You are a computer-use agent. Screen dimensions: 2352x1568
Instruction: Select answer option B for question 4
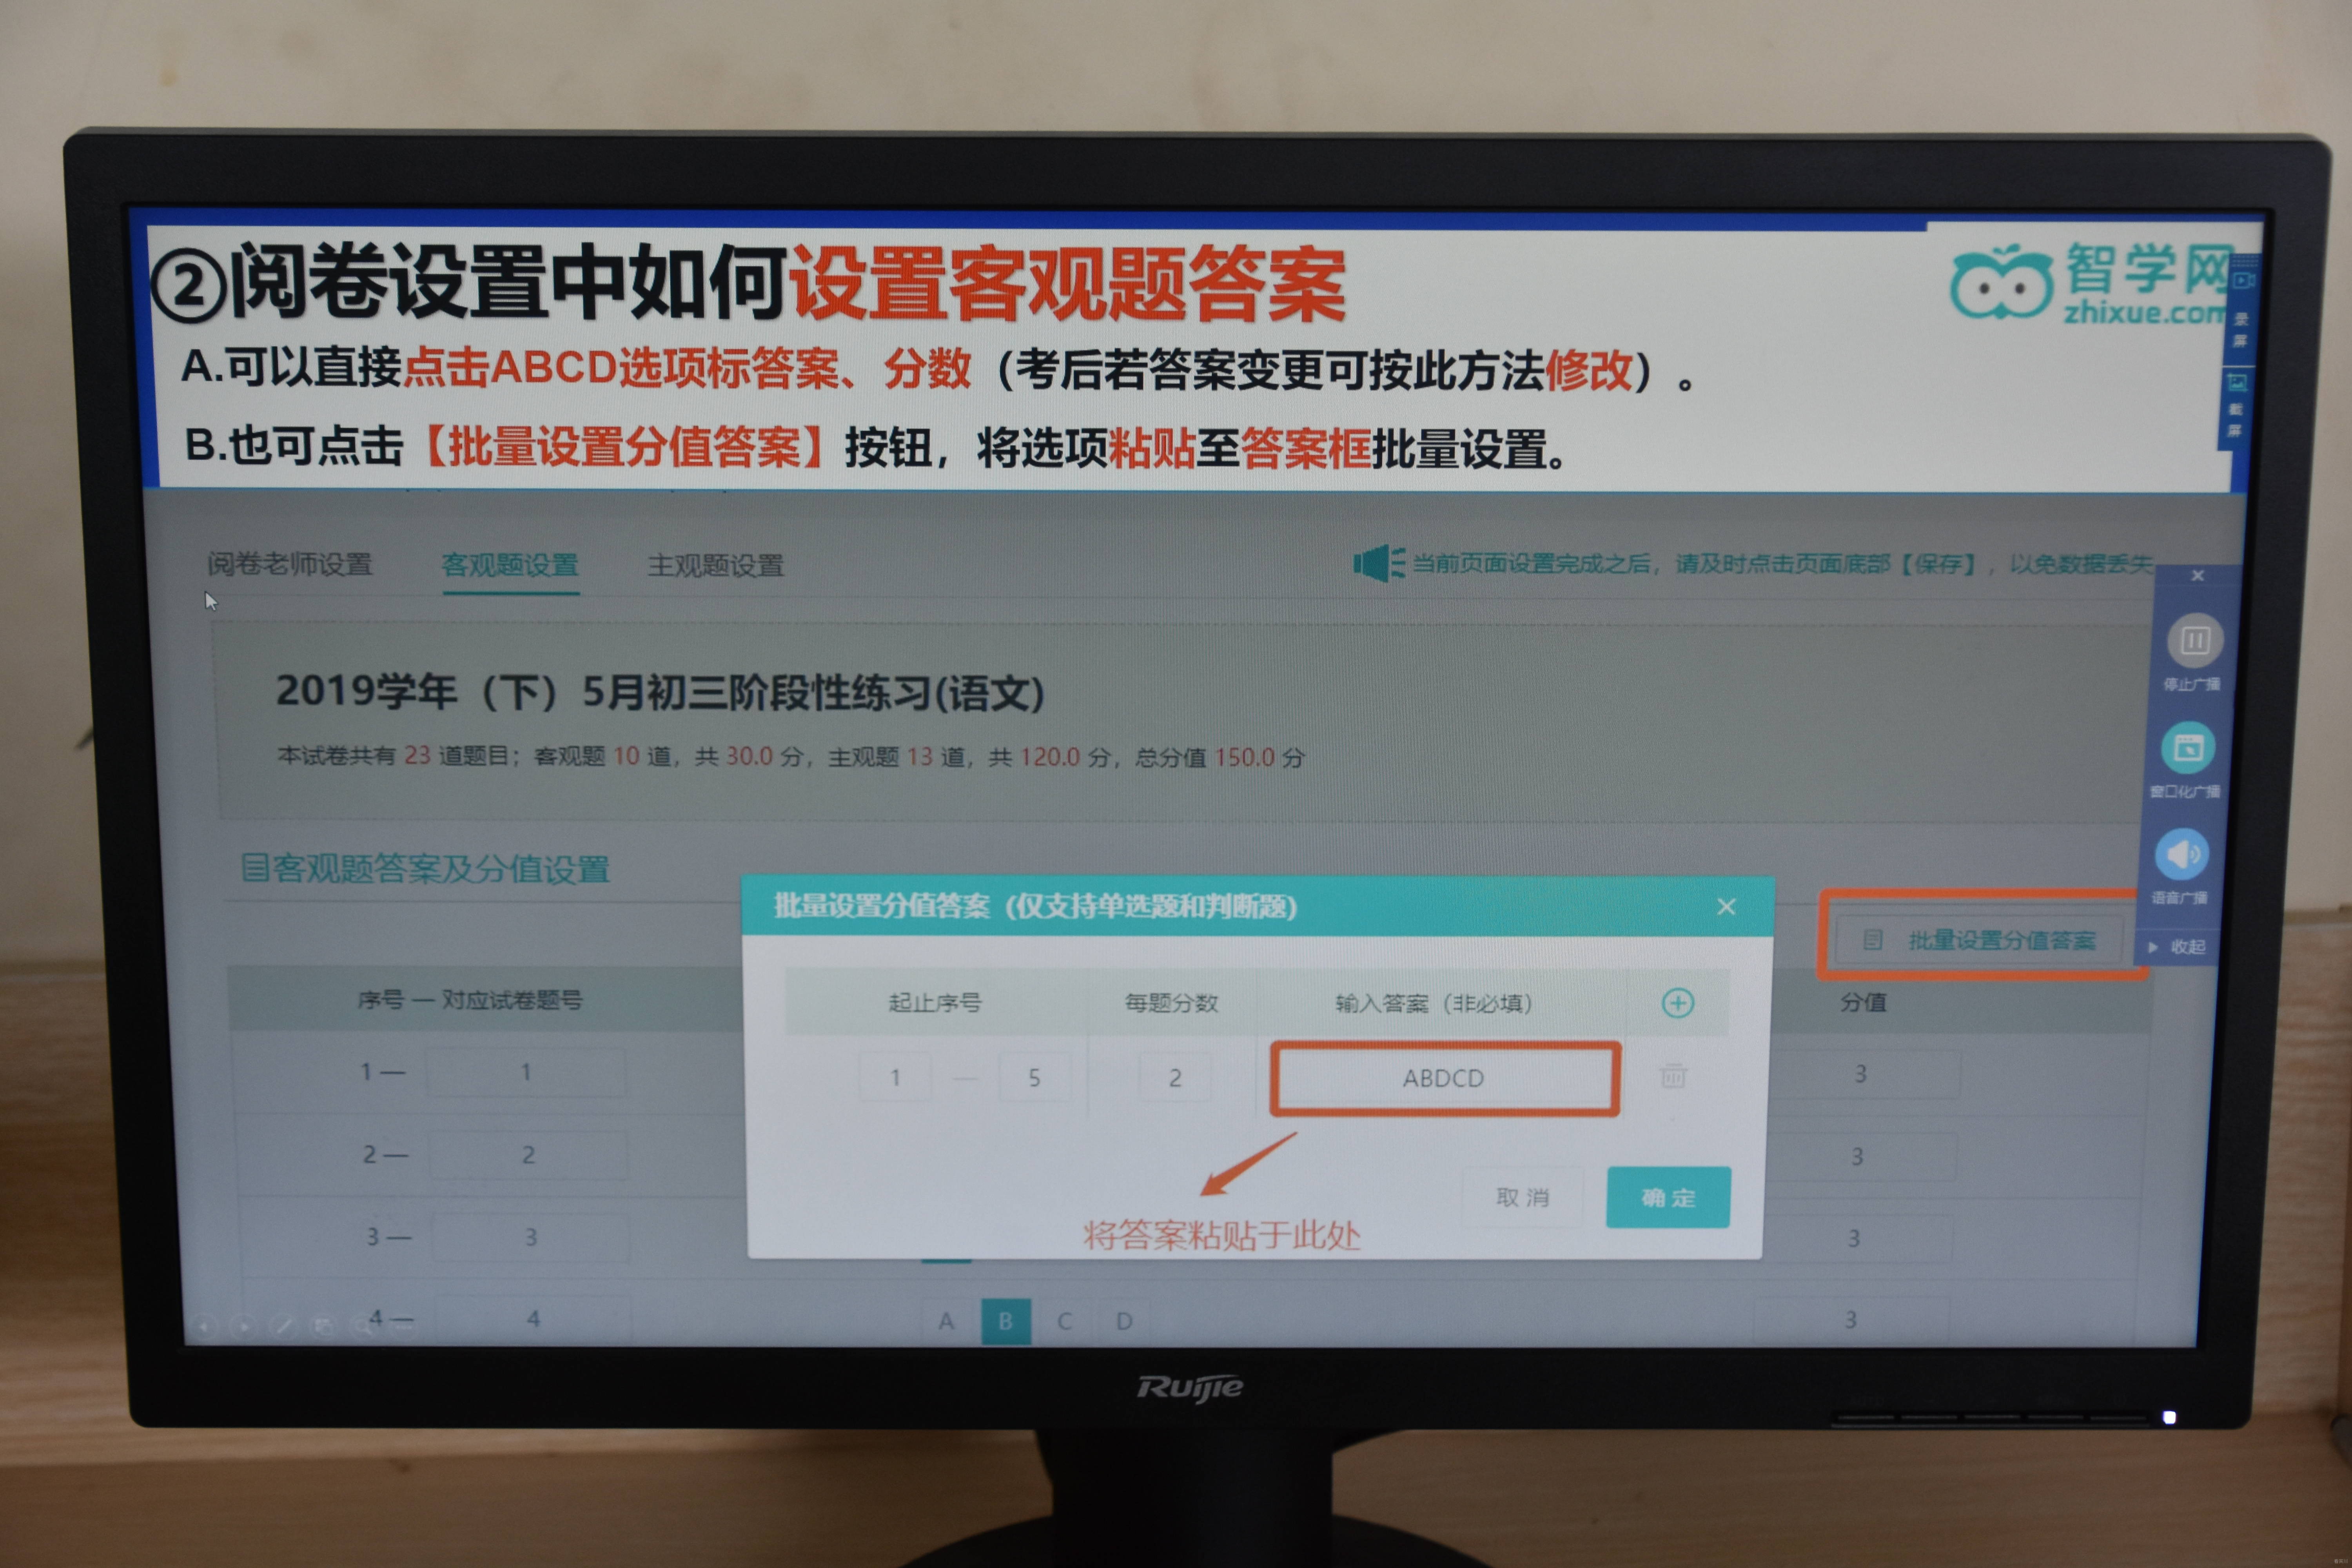coord(1006,1321)
